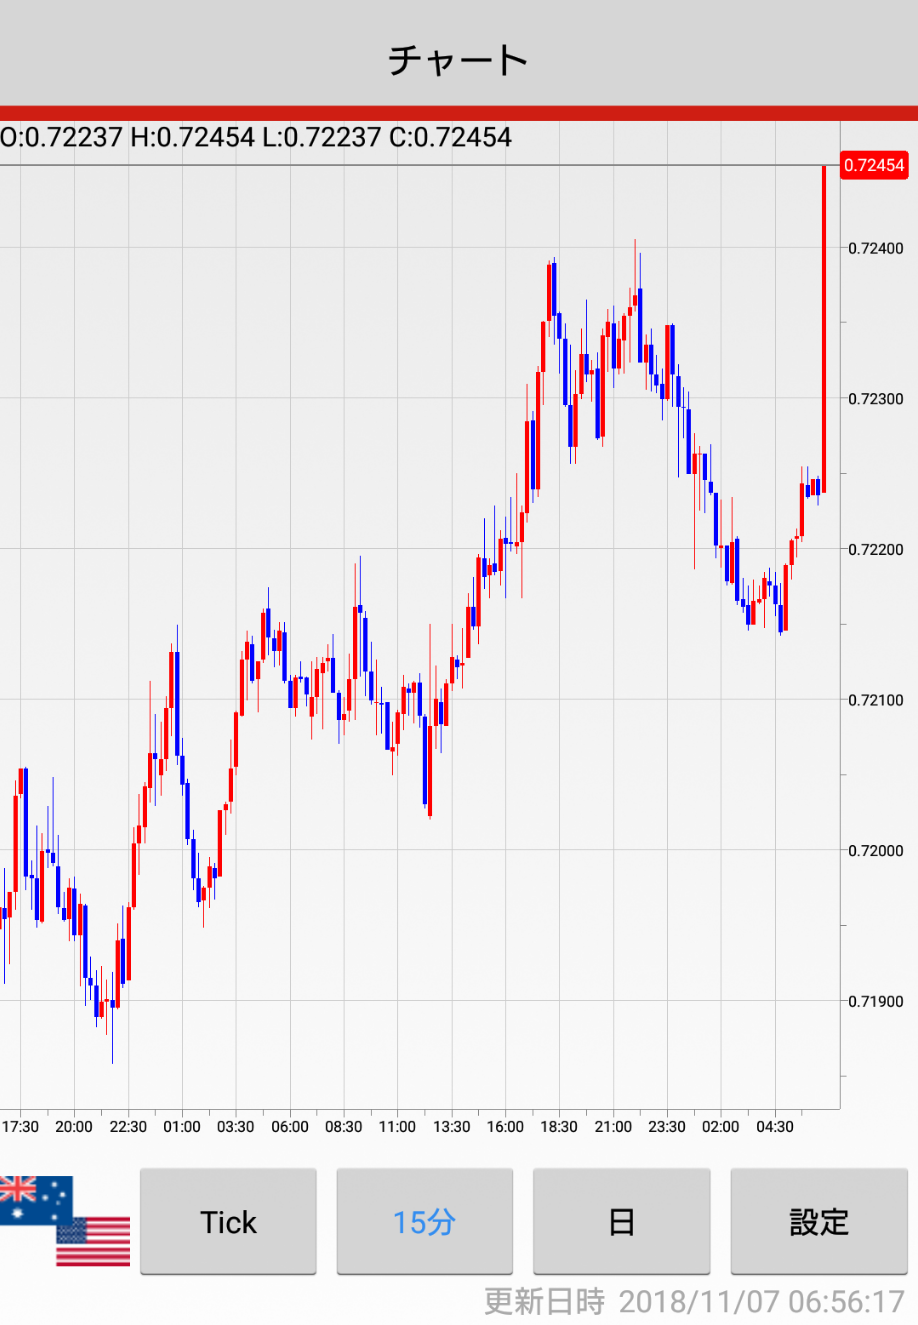Tap the tall red latest candlestick
Screen dimensions: 918x1325
click(x=823, y=330)
